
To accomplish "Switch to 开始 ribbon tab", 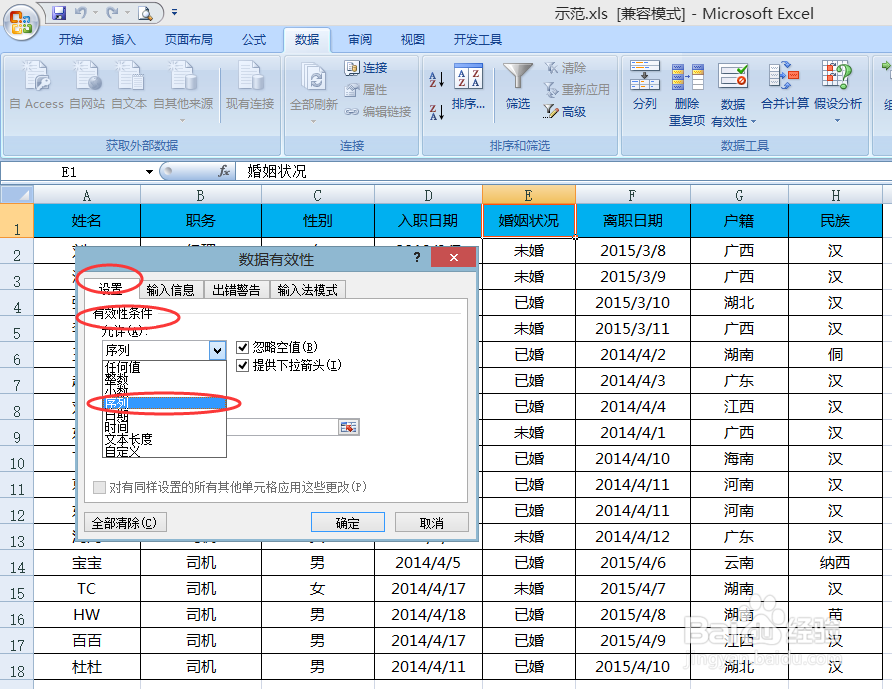I will click(x=71, y=39).
